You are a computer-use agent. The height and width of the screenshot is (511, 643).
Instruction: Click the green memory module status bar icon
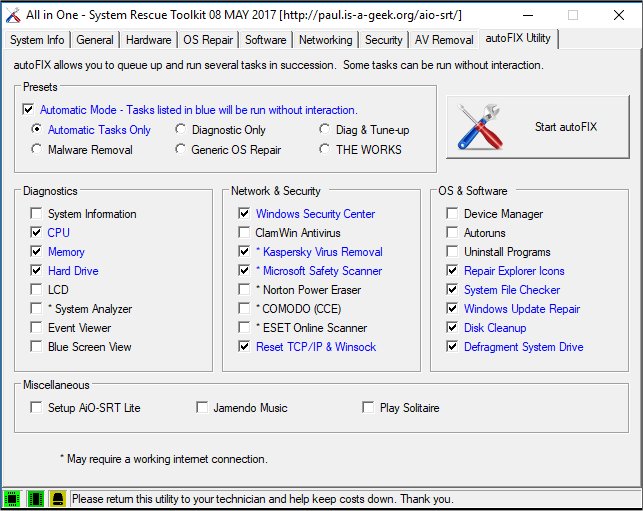pos(36,498)
